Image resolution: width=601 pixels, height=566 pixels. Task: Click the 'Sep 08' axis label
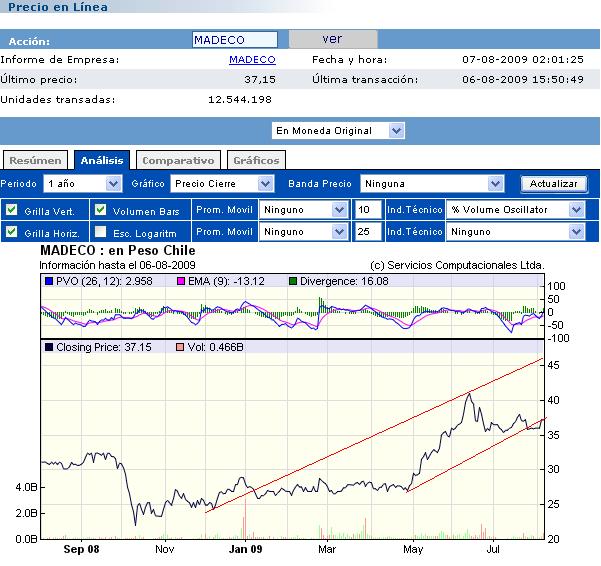click(x=81, y=549)
